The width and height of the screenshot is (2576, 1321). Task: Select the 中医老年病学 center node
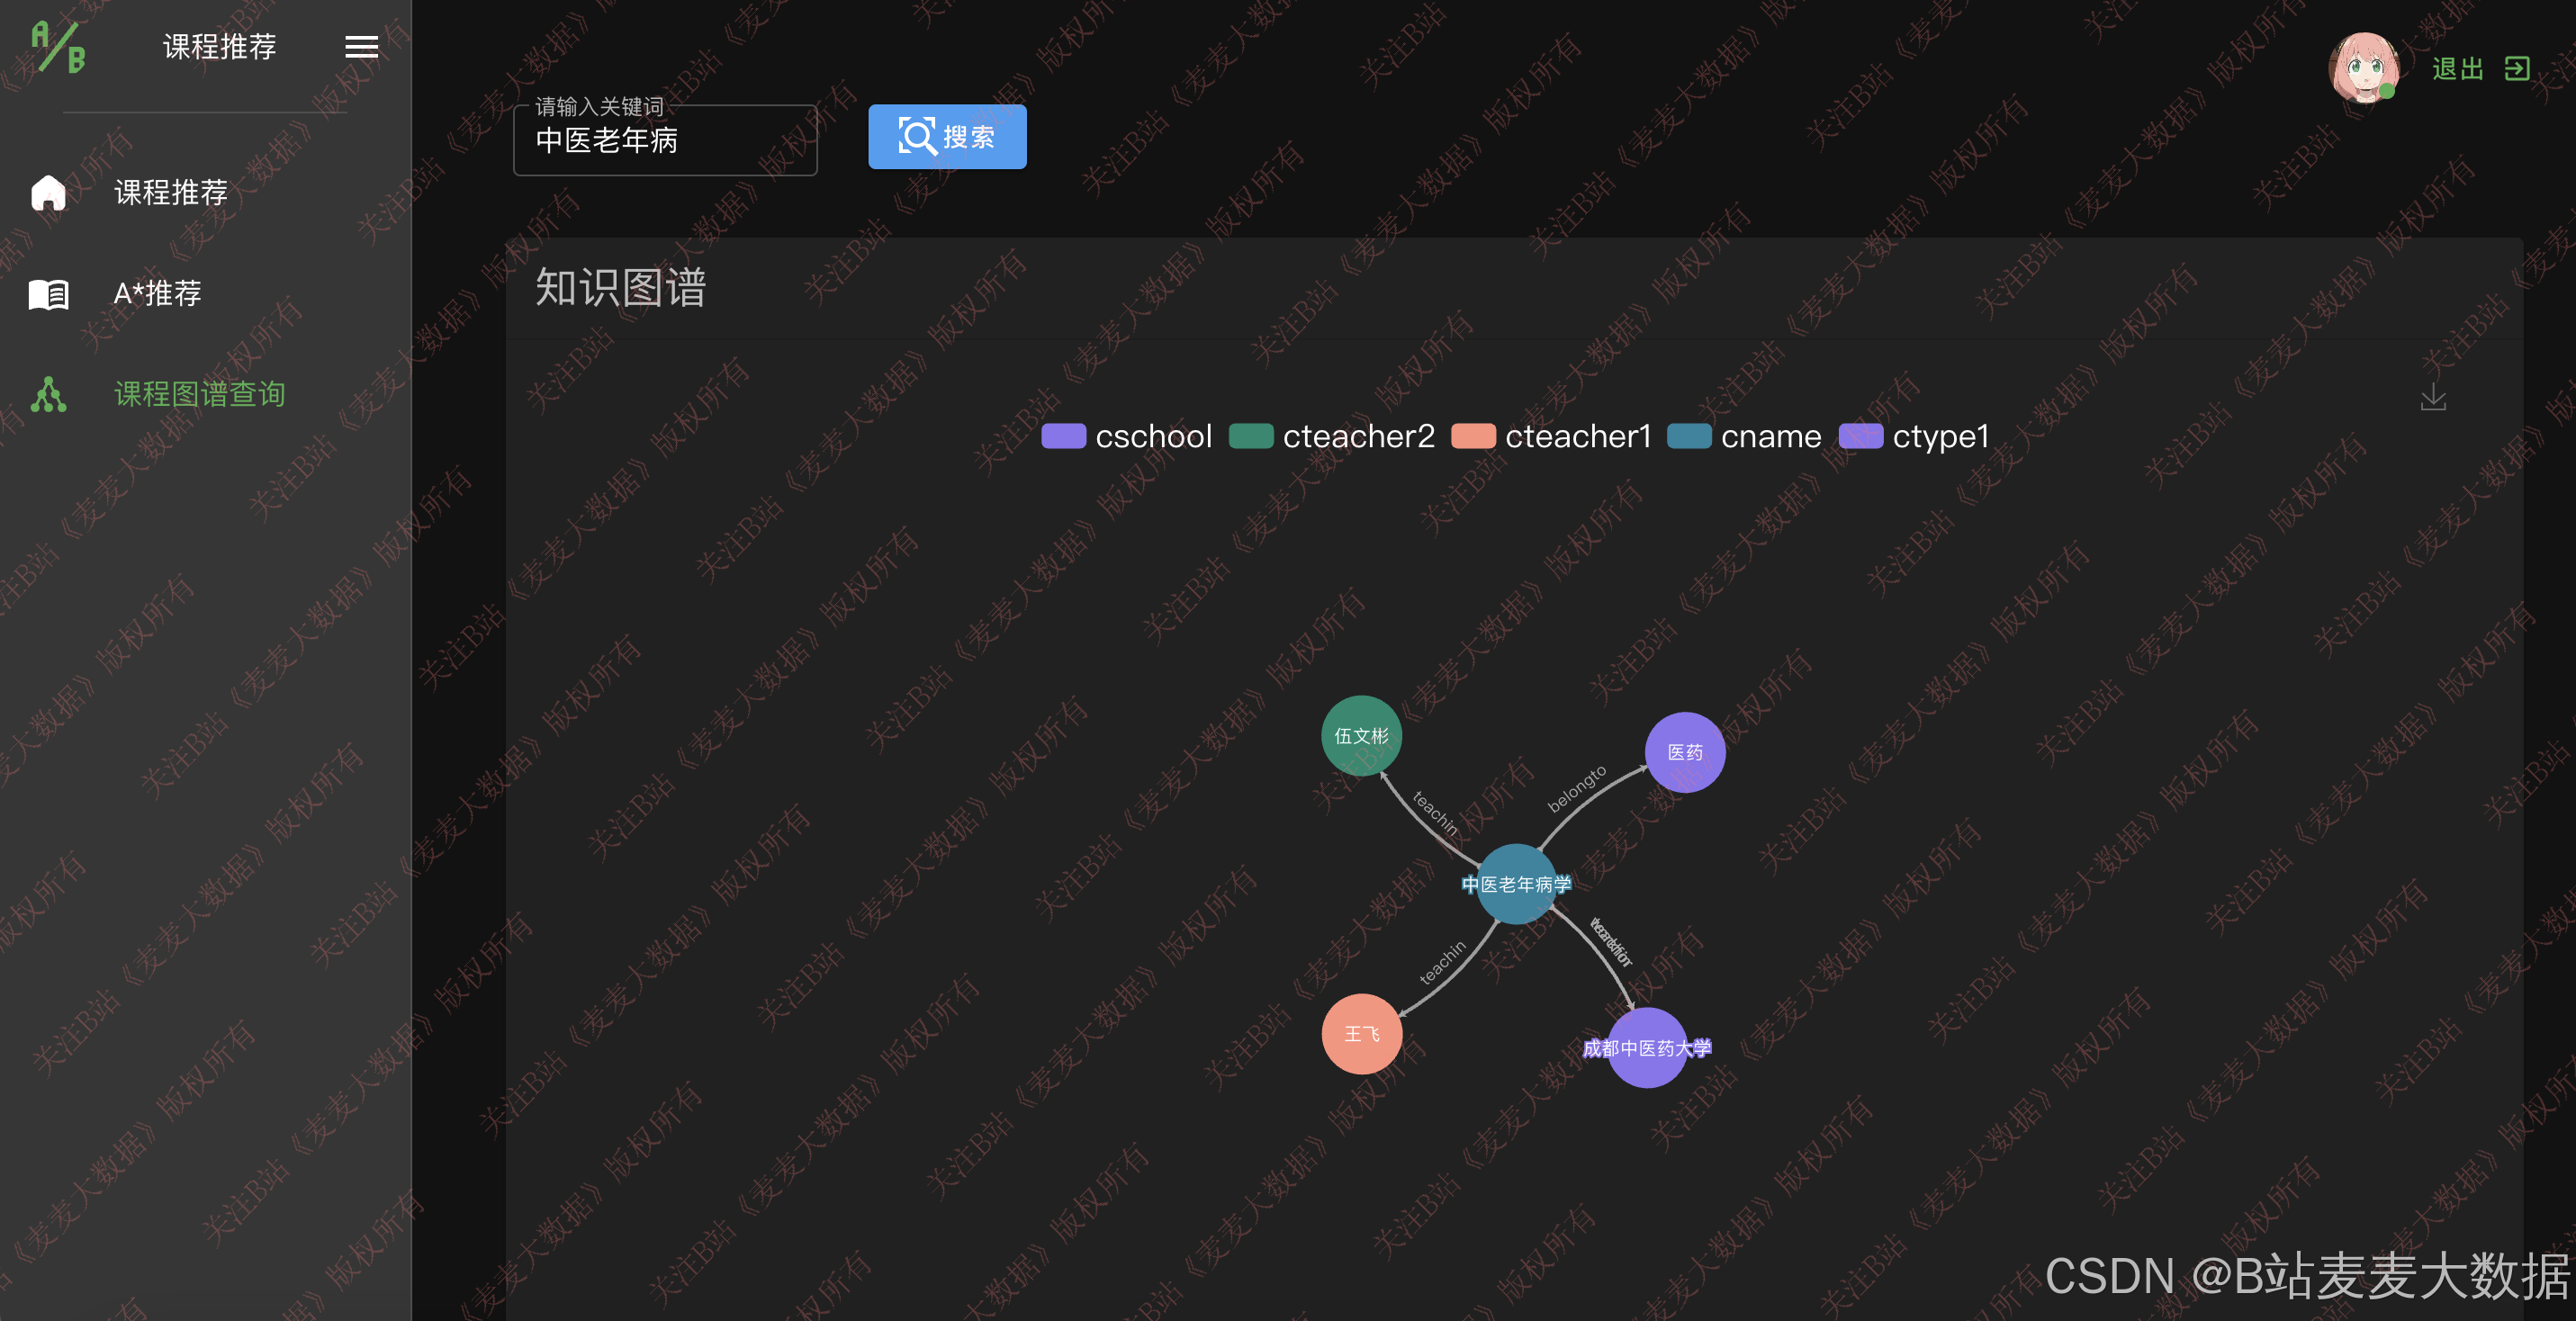[1516, 884]
